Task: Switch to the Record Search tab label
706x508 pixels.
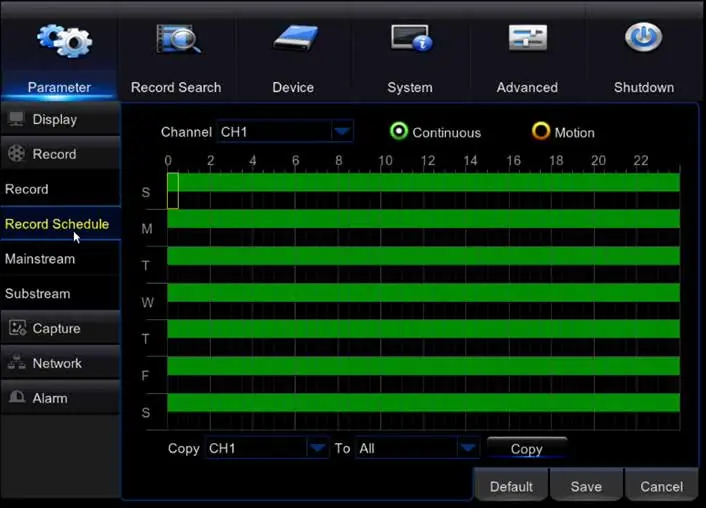Action: [176, 87]
